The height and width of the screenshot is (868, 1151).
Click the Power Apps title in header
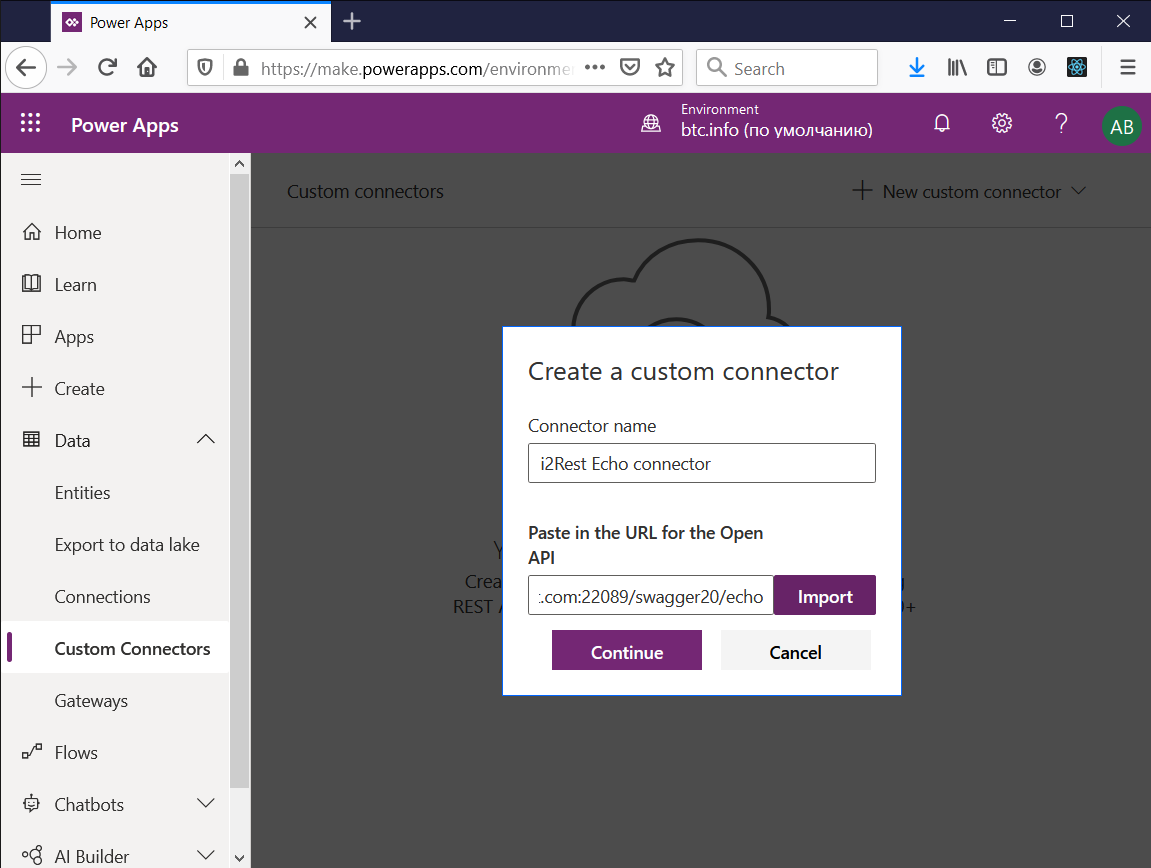point(125,125)
